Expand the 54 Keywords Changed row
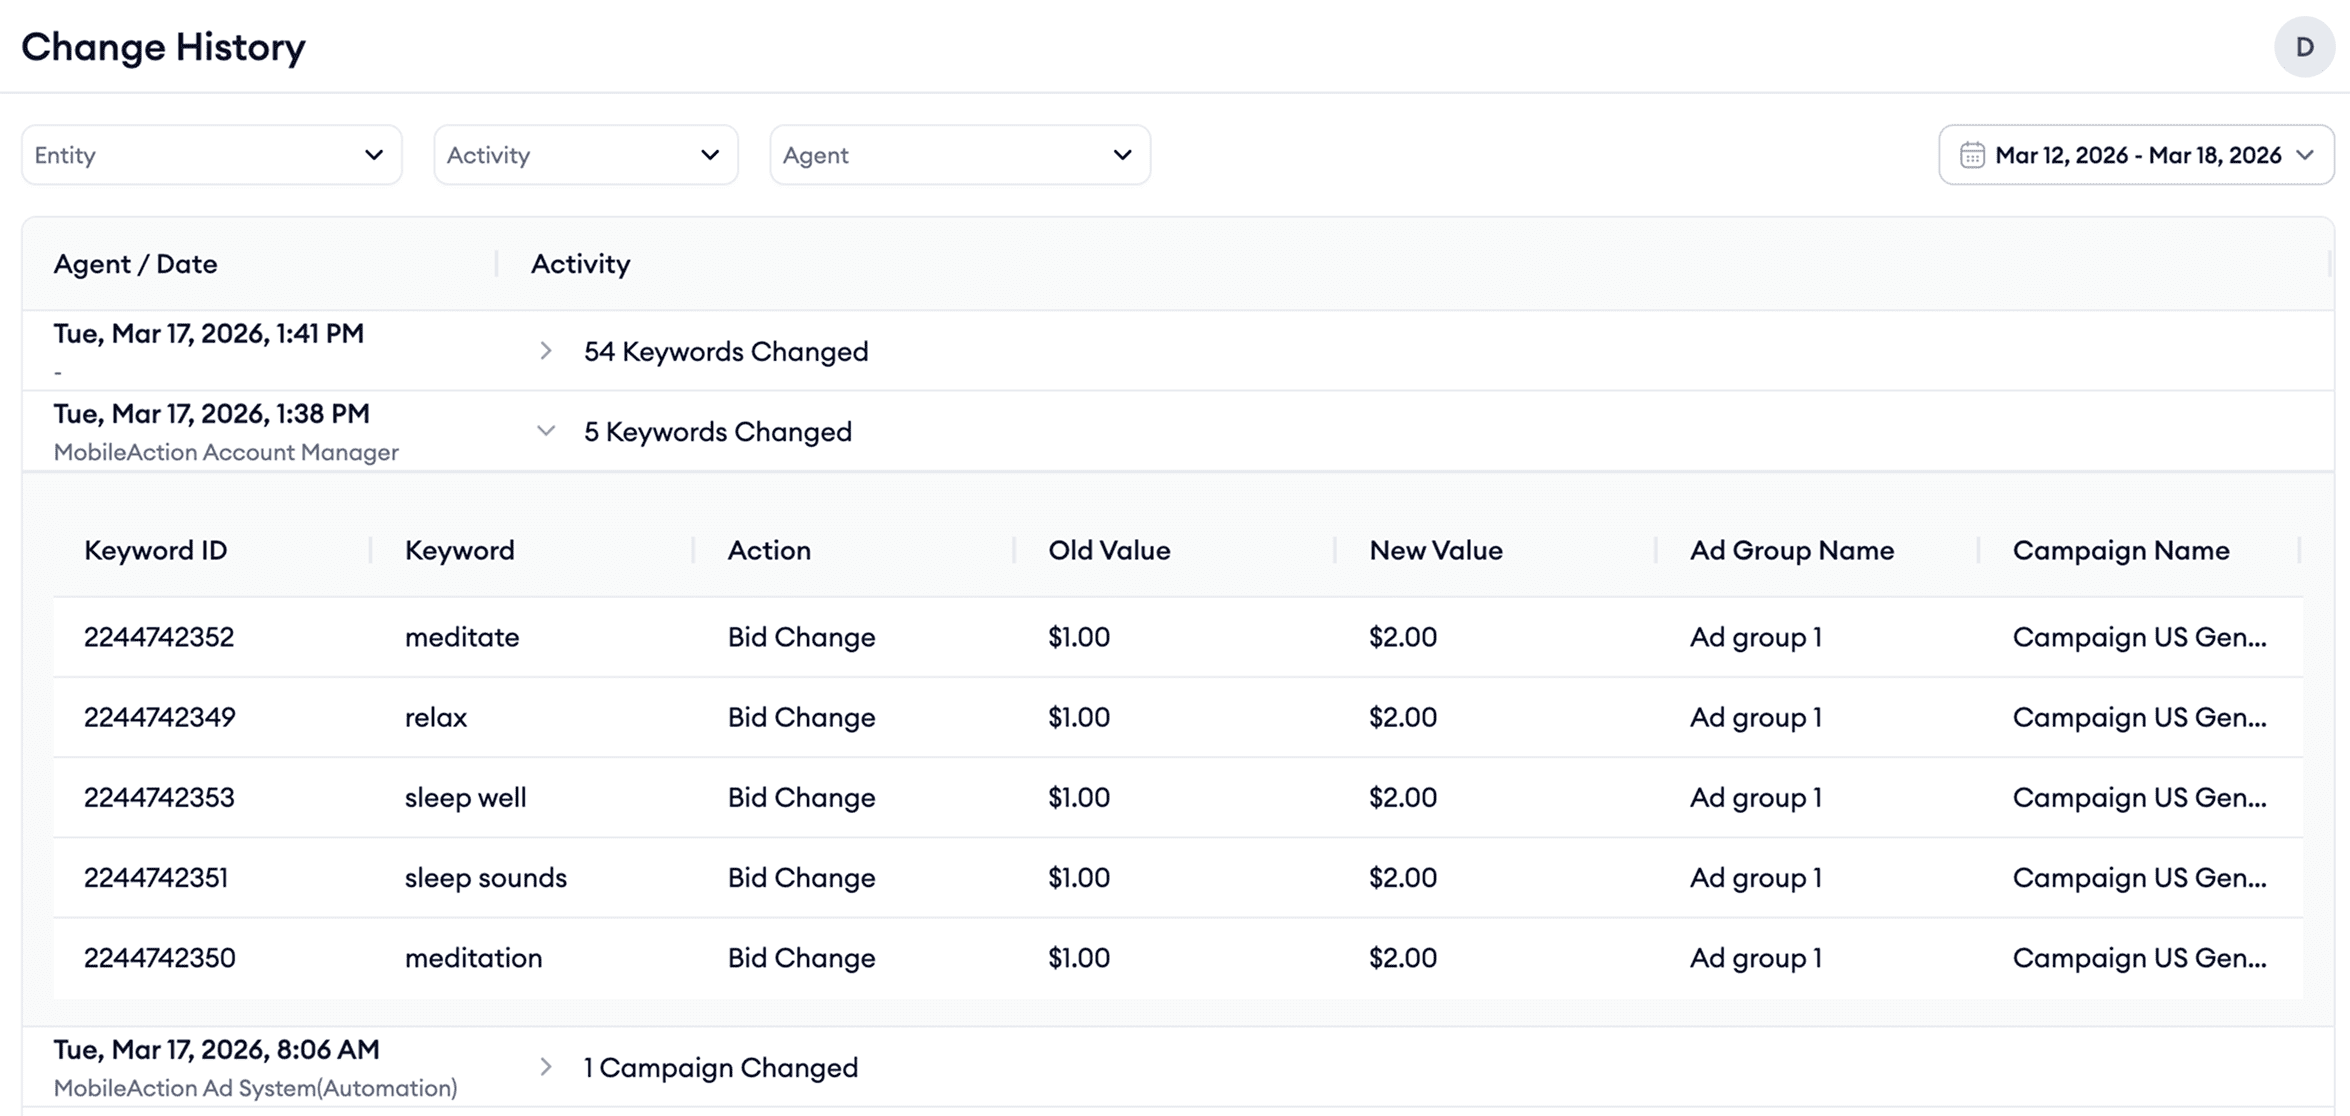This screenshot has height=1116, width=2350. pyautogui.click(x=545, y=351)
